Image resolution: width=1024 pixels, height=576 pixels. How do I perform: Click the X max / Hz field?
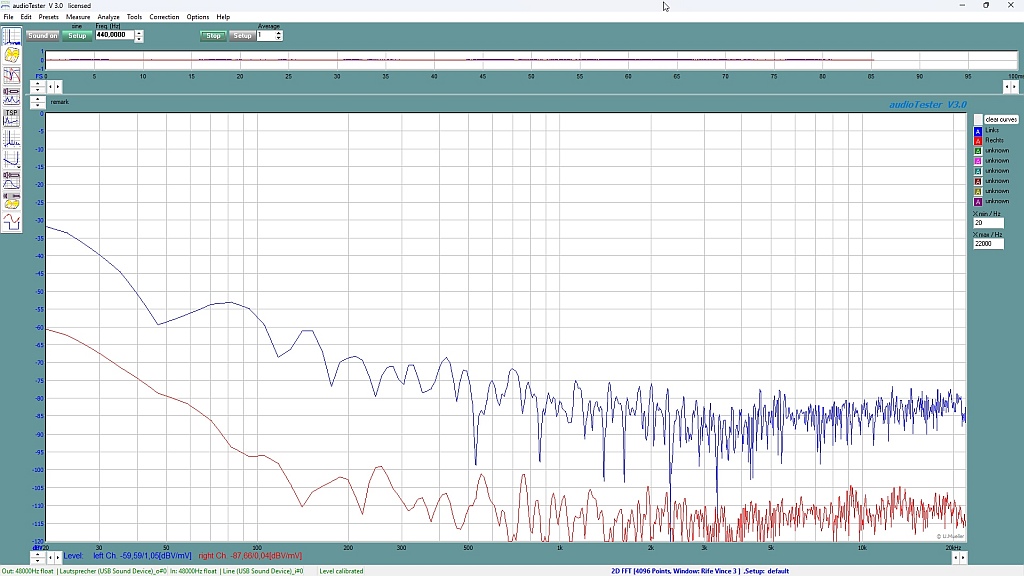pos(988,244)
